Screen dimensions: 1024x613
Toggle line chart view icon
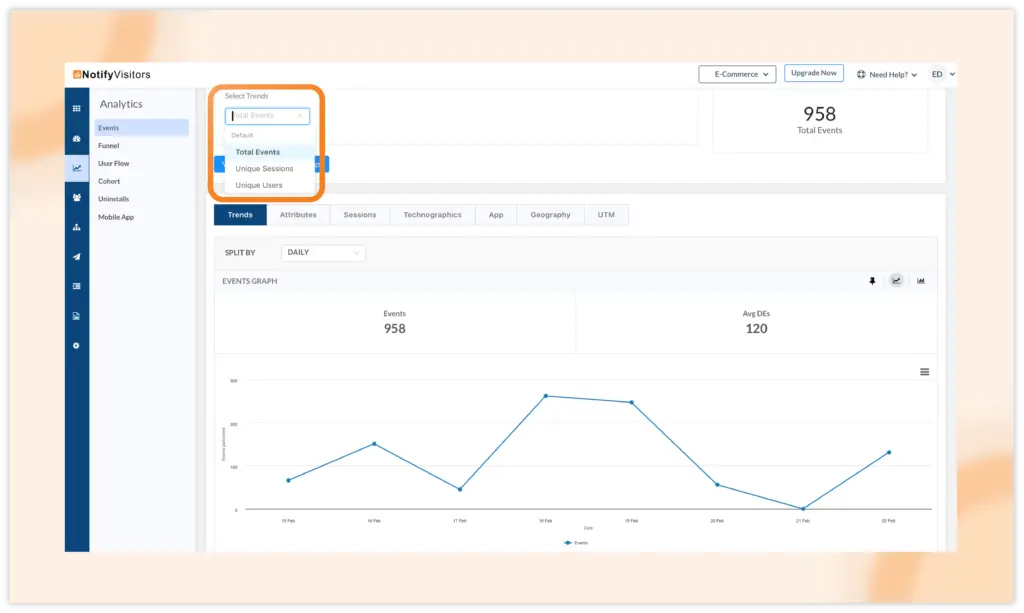click(896, 281)
